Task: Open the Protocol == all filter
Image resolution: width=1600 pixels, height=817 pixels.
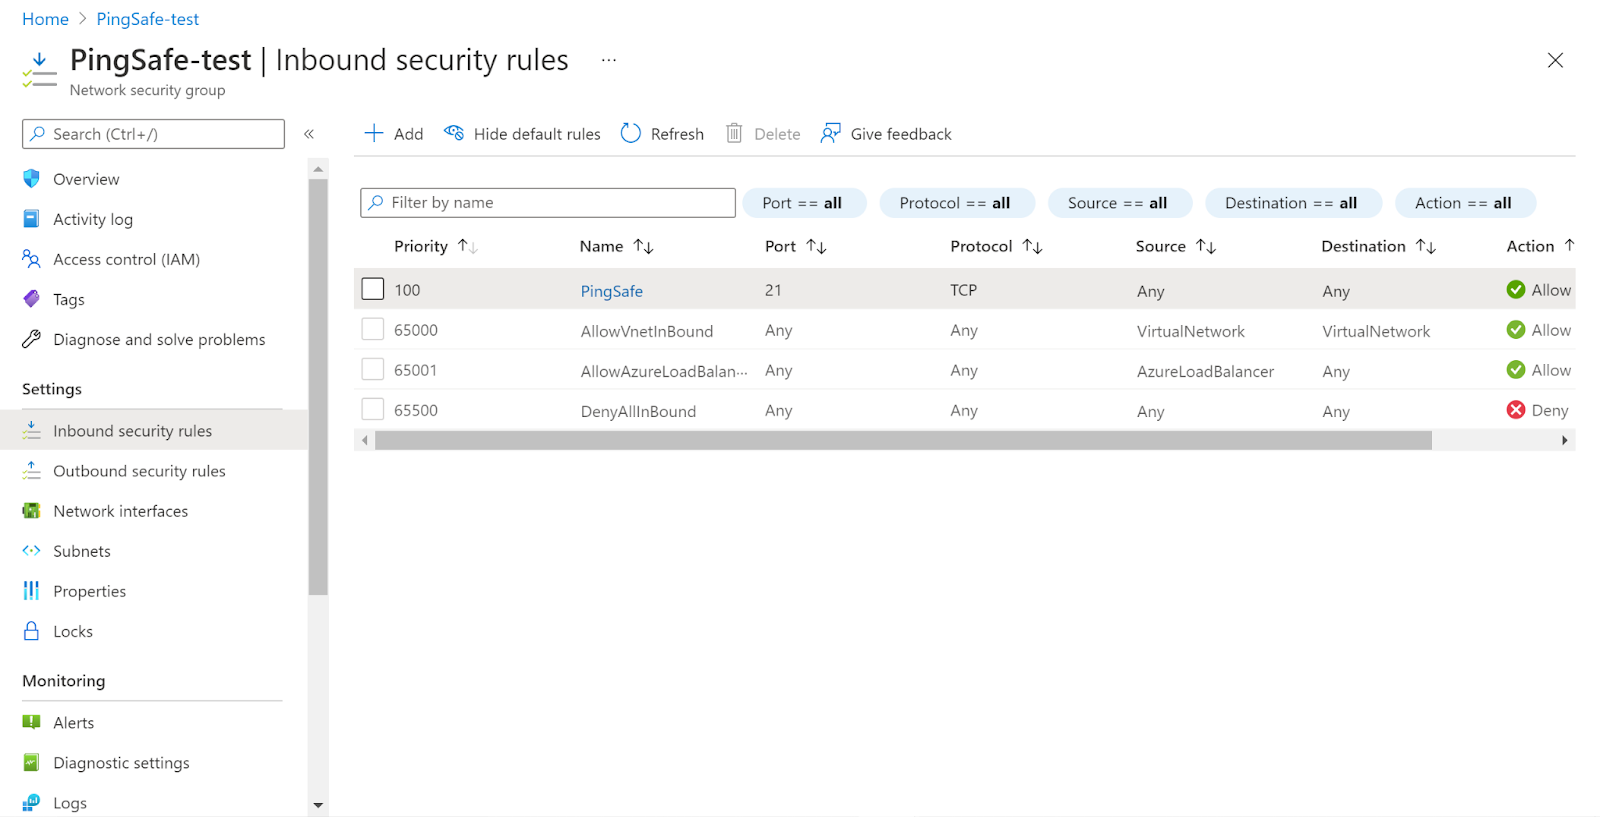Action: (x=955, y=203)
